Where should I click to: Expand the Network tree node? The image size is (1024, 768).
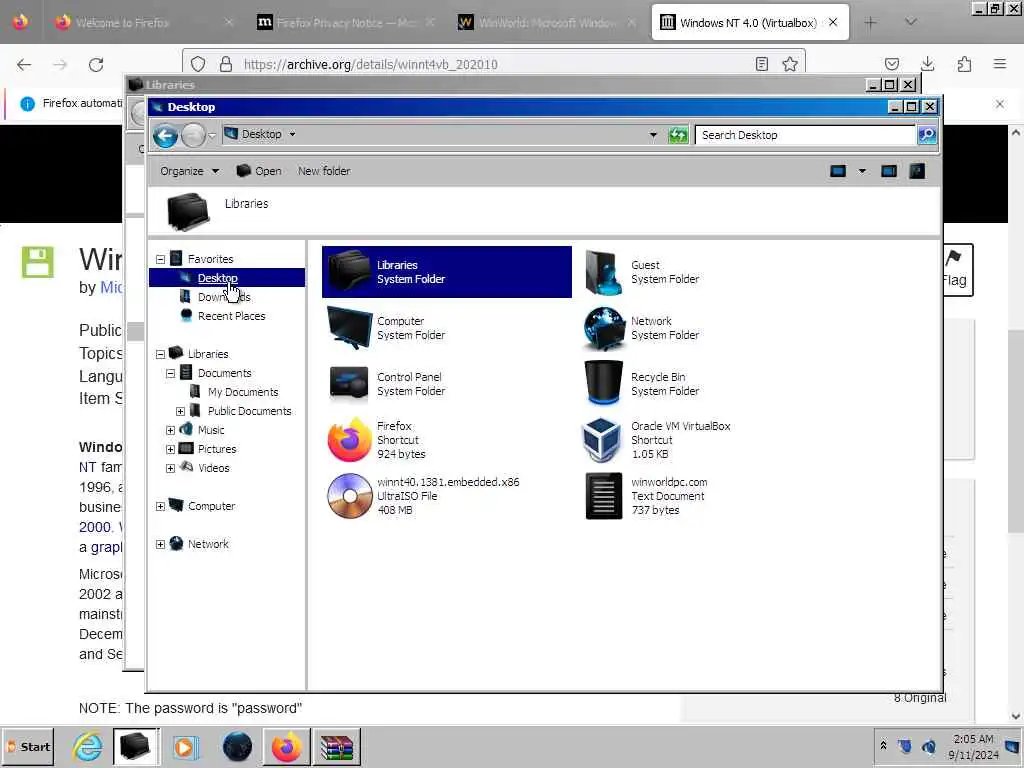(161, 544)
